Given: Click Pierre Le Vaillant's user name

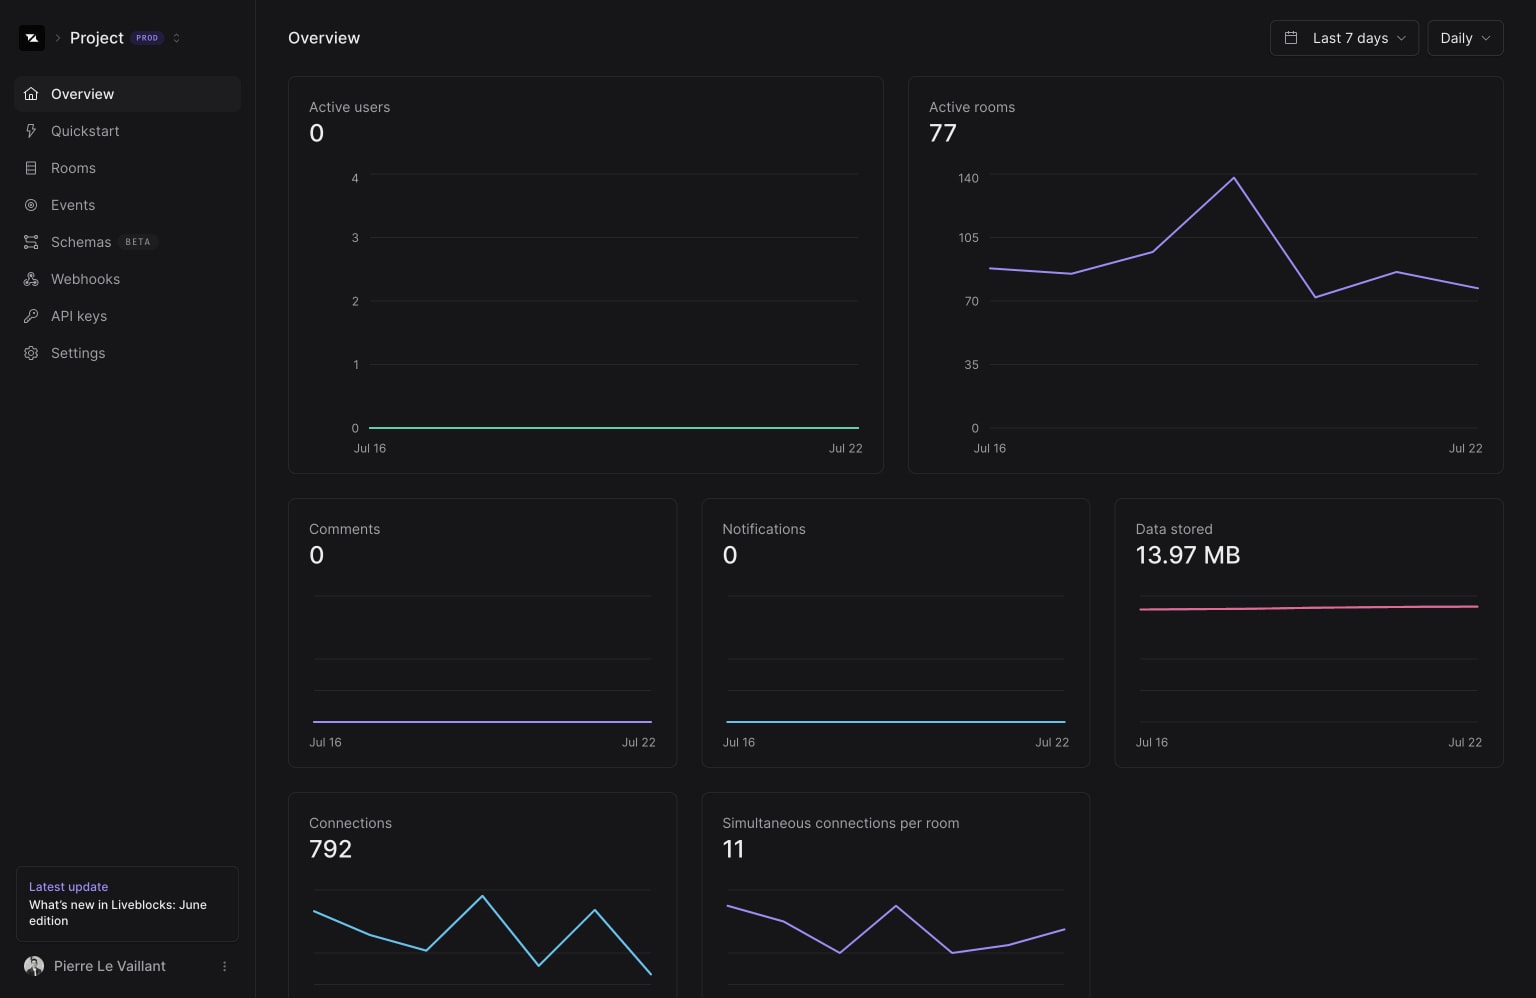Looking at the screenshot, I should (110, 966).
